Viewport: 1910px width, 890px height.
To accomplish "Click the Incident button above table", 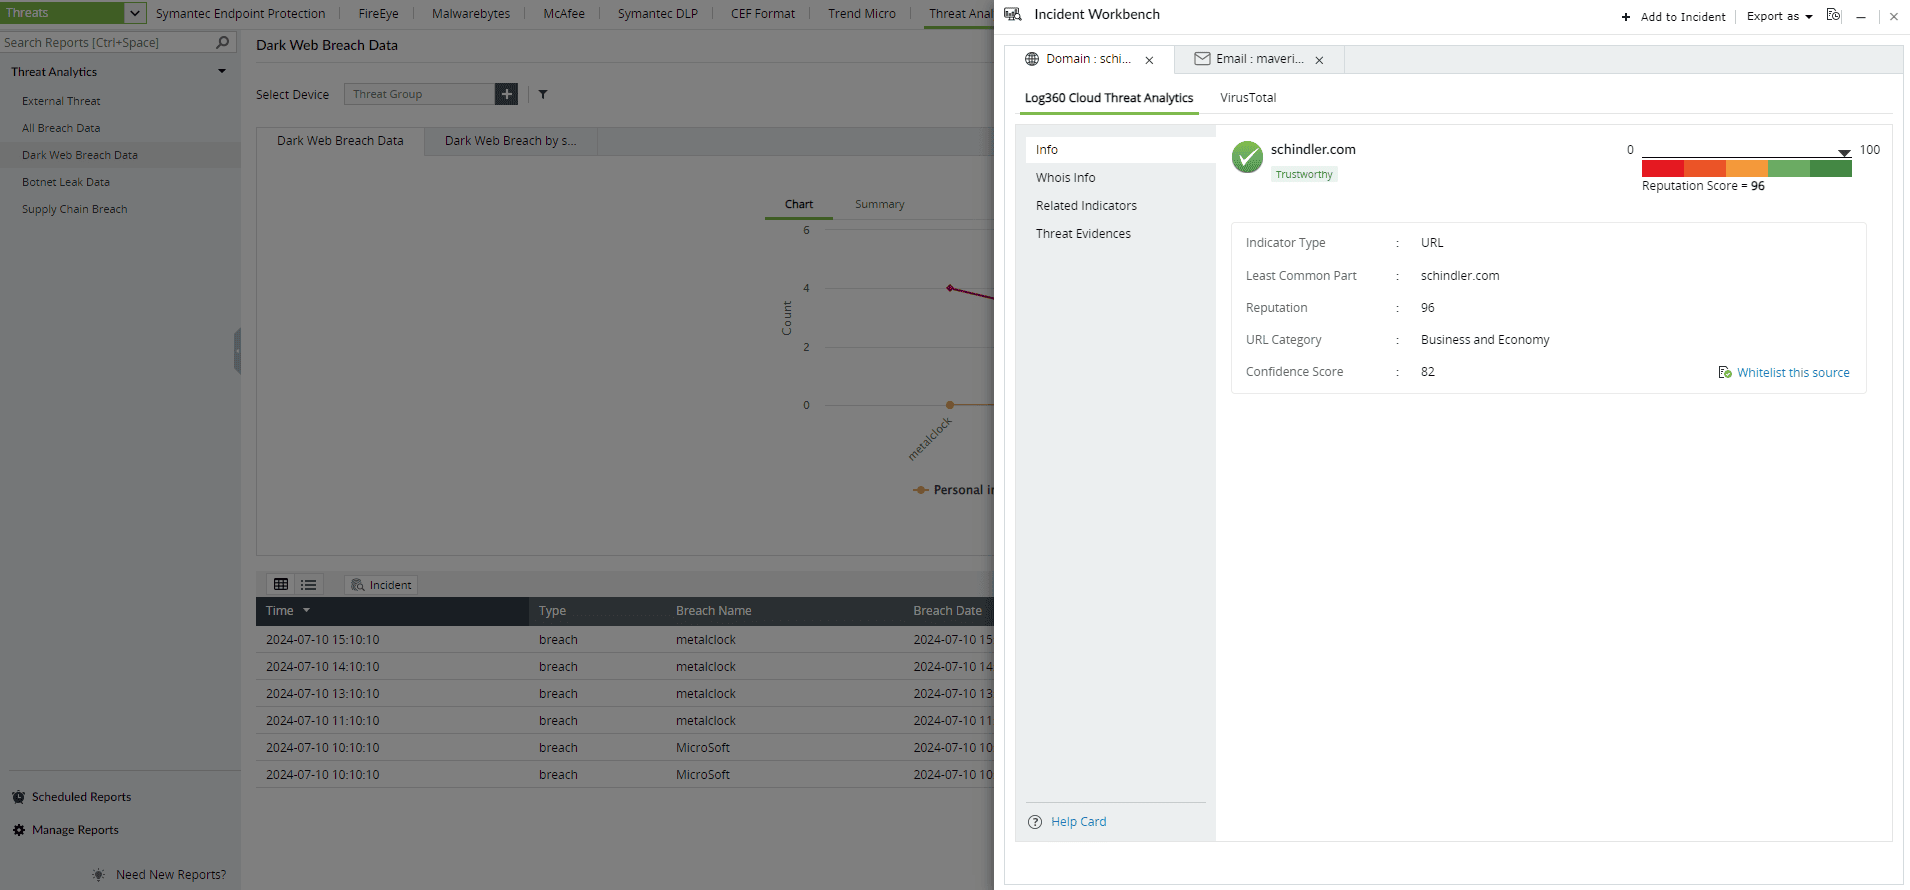I will tap(381, 585).
